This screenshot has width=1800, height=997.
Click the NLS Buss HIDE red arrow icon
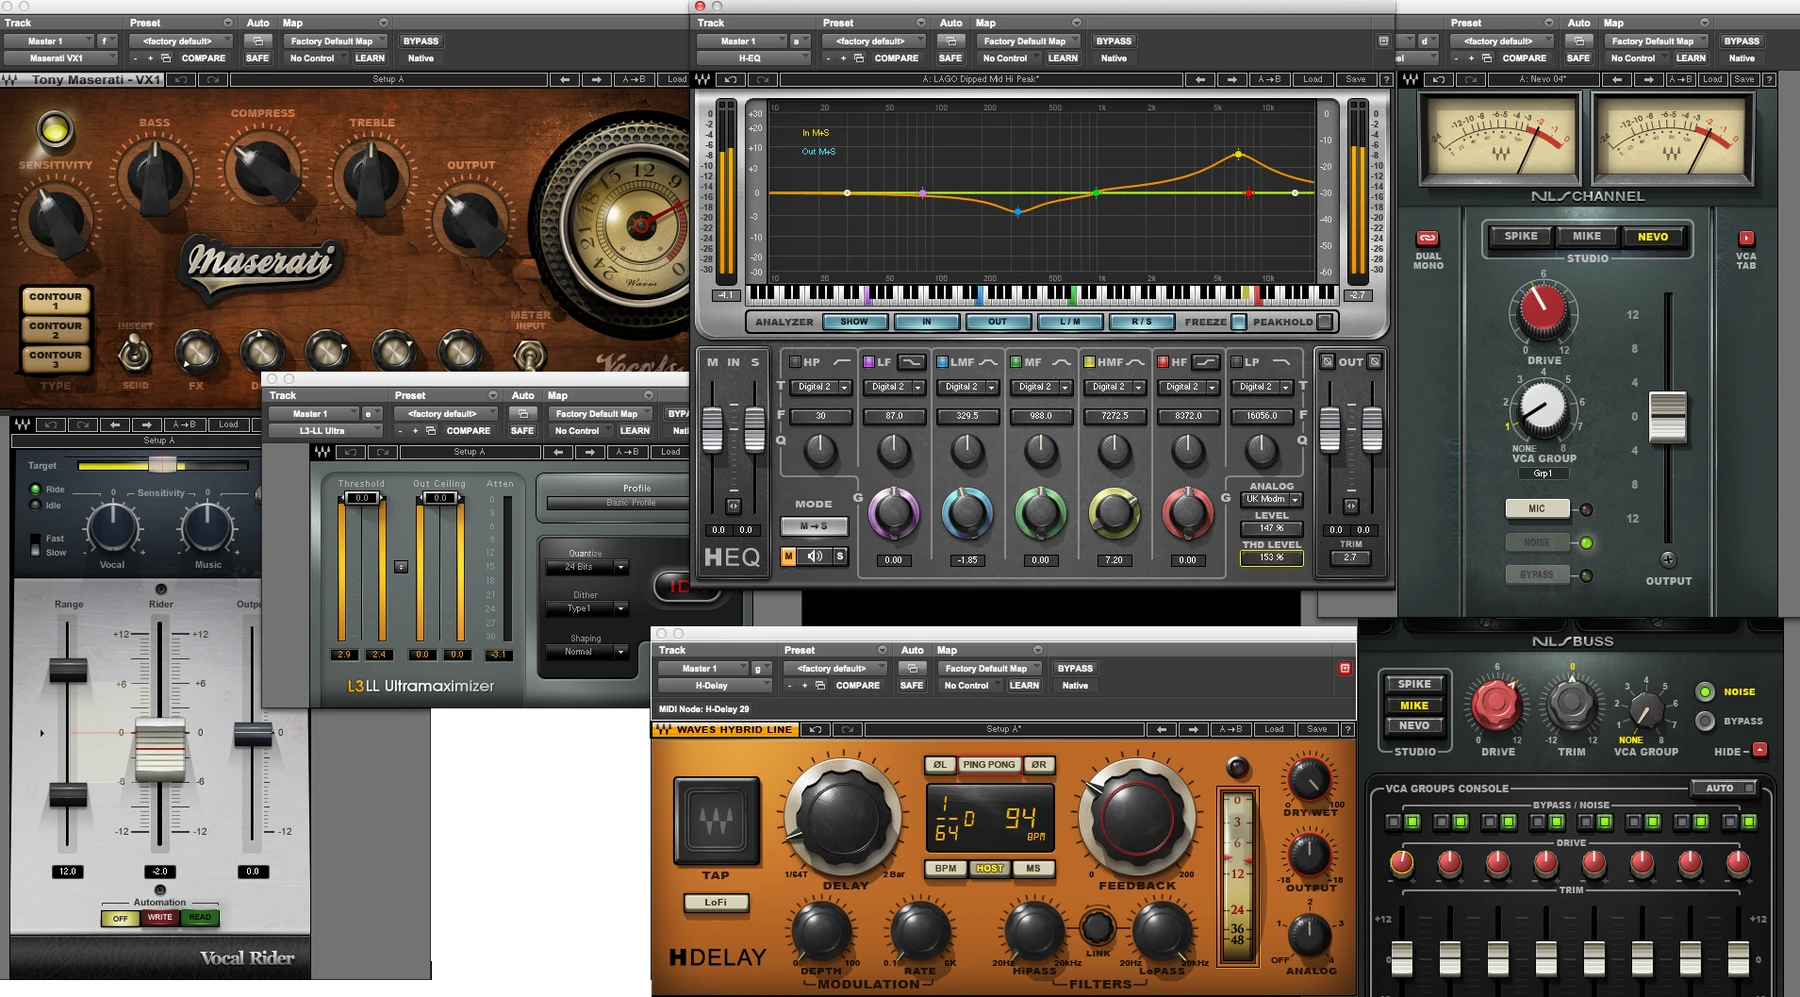coord(1760,750)
